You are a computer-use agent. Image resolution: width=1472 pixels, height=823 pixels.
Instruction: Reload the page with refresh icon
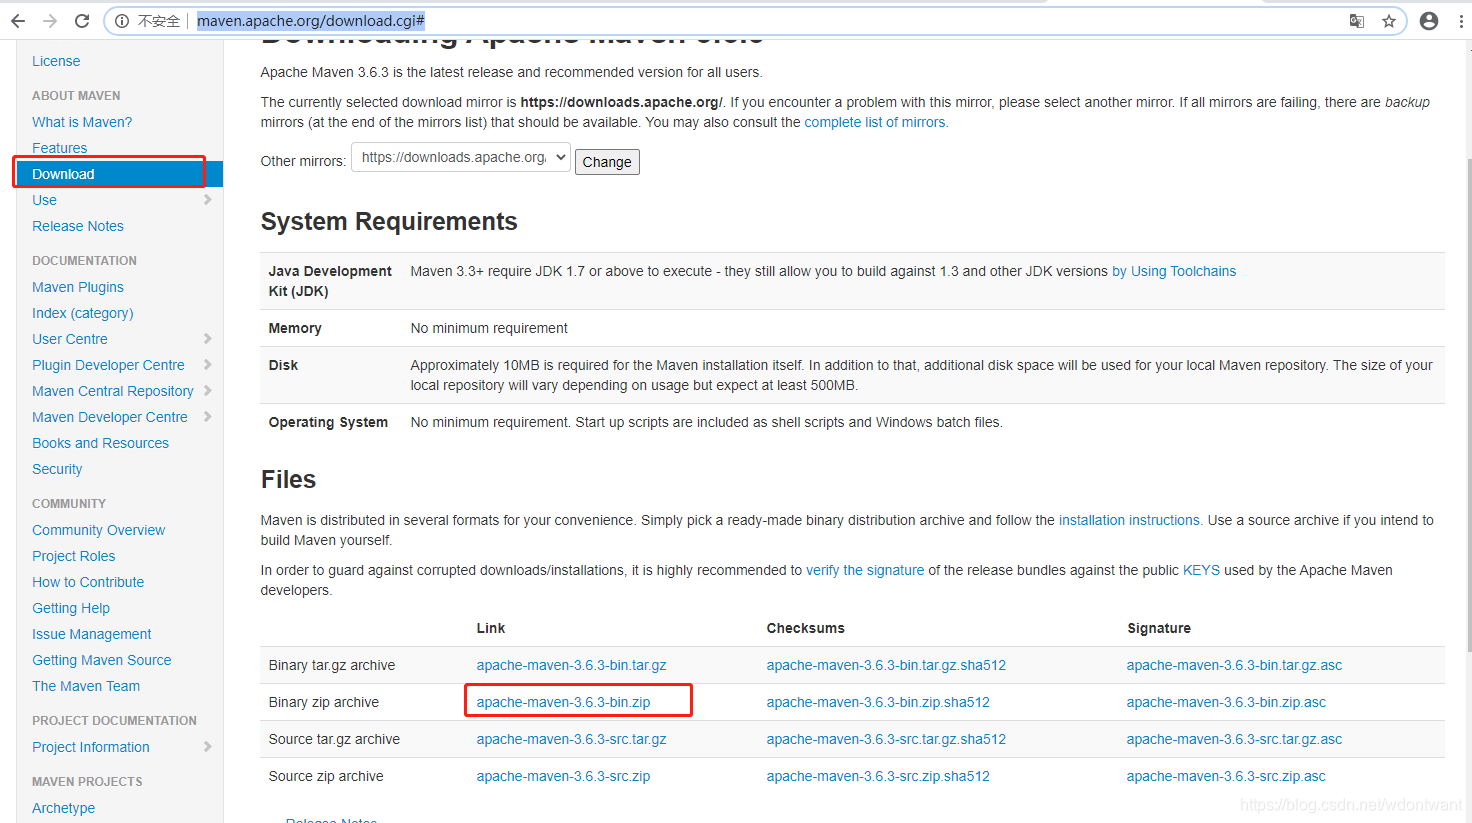point(82,21)
